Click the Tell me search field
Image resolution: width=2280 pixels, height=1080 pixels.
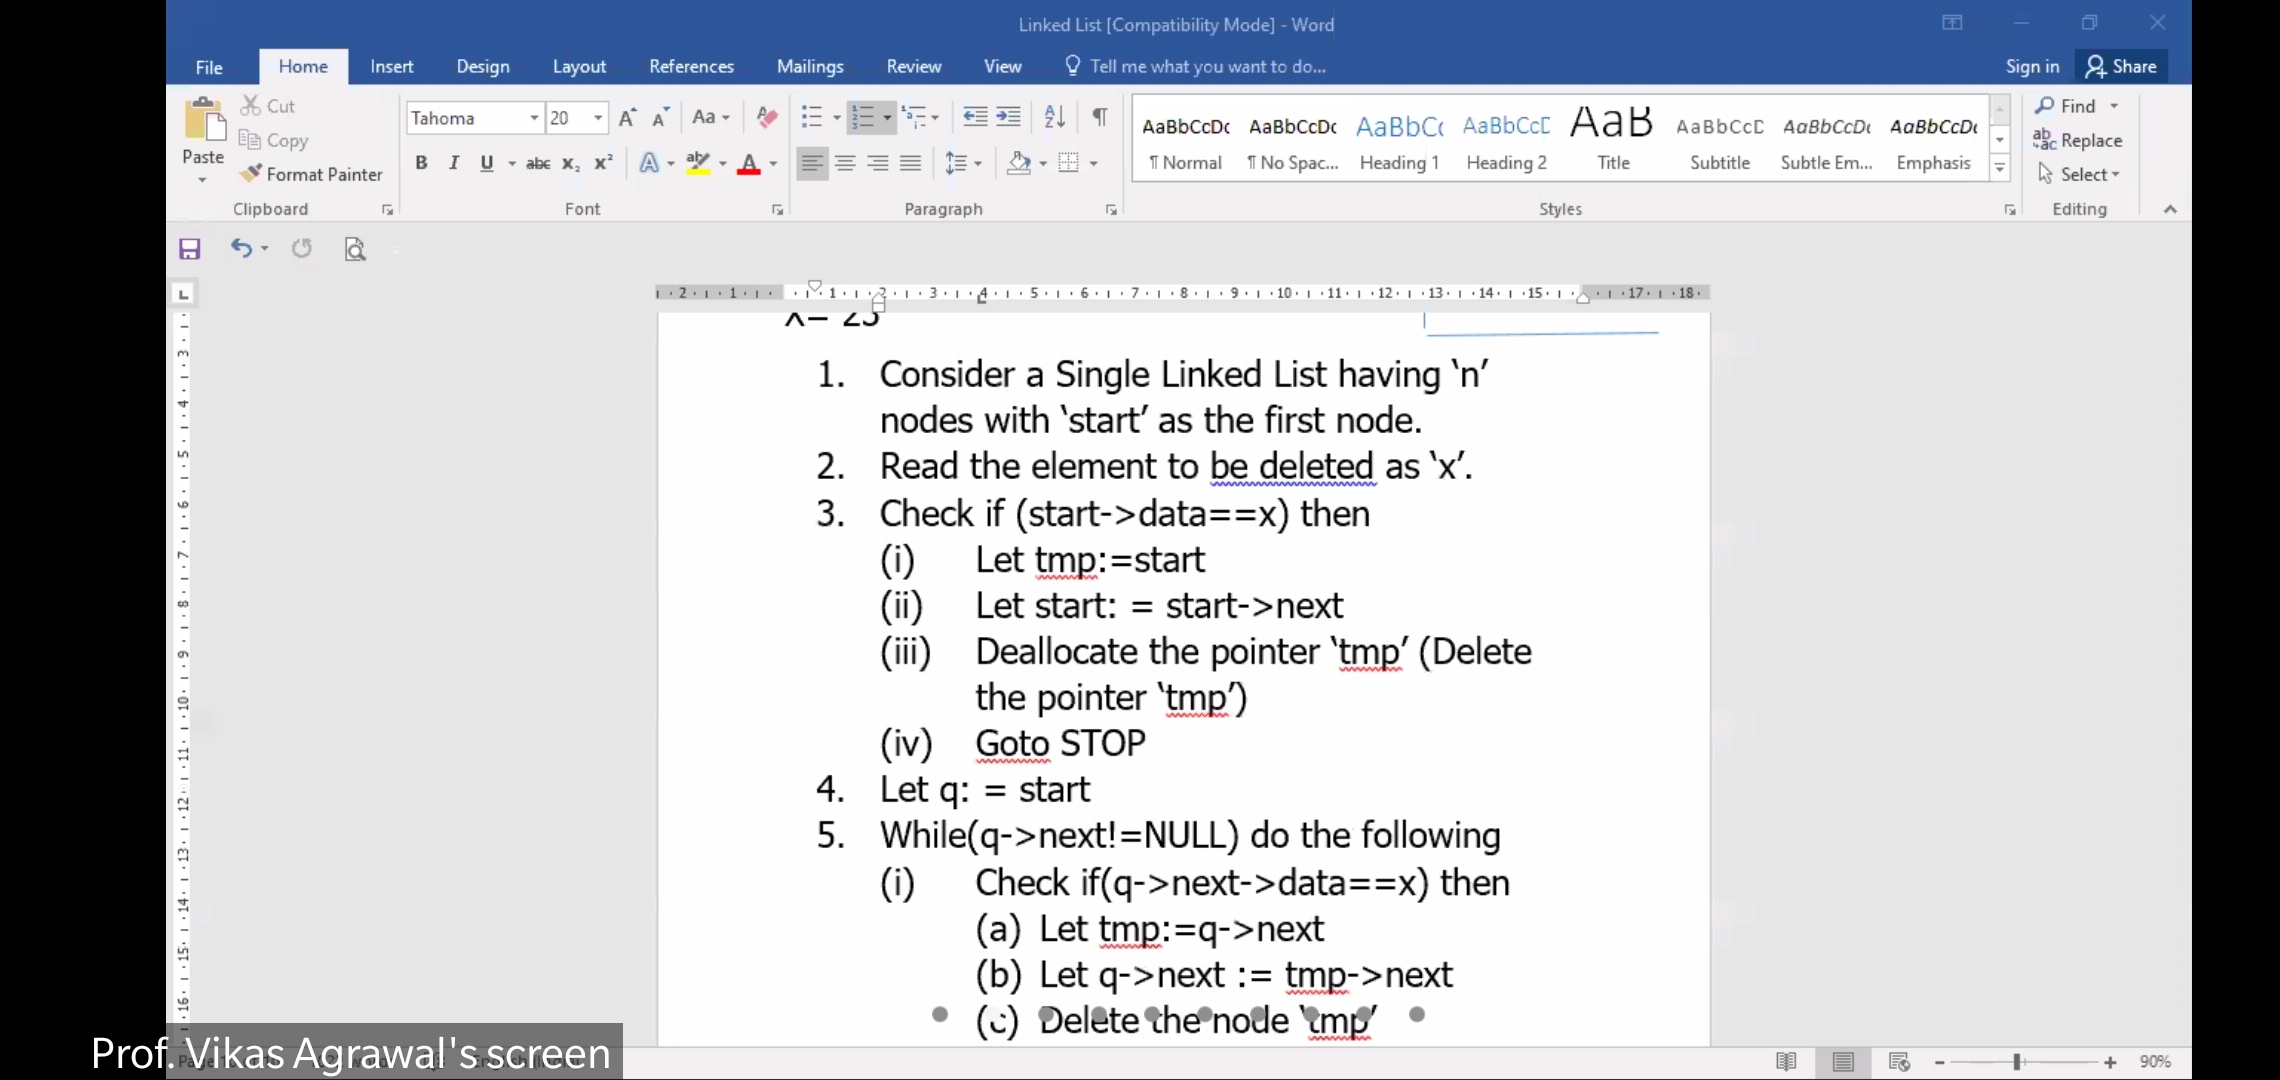(1207, 66)
